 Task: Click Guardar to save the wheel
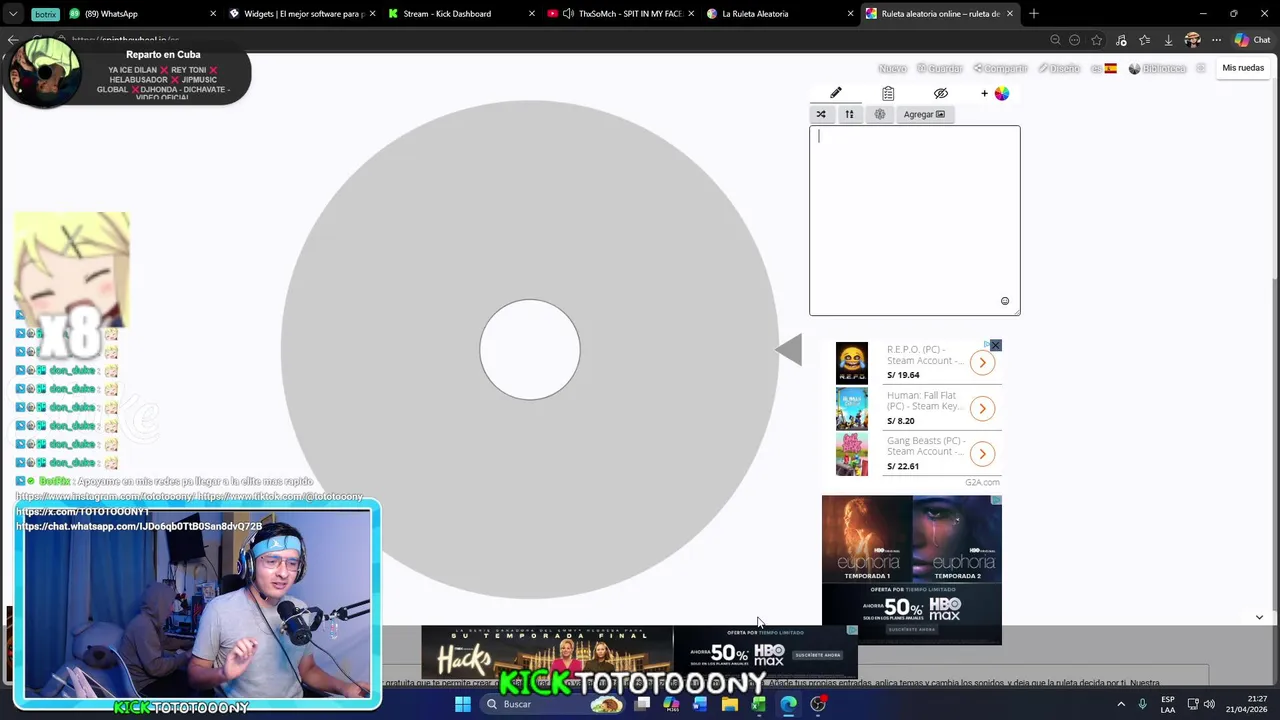click(x=940, y=68)
